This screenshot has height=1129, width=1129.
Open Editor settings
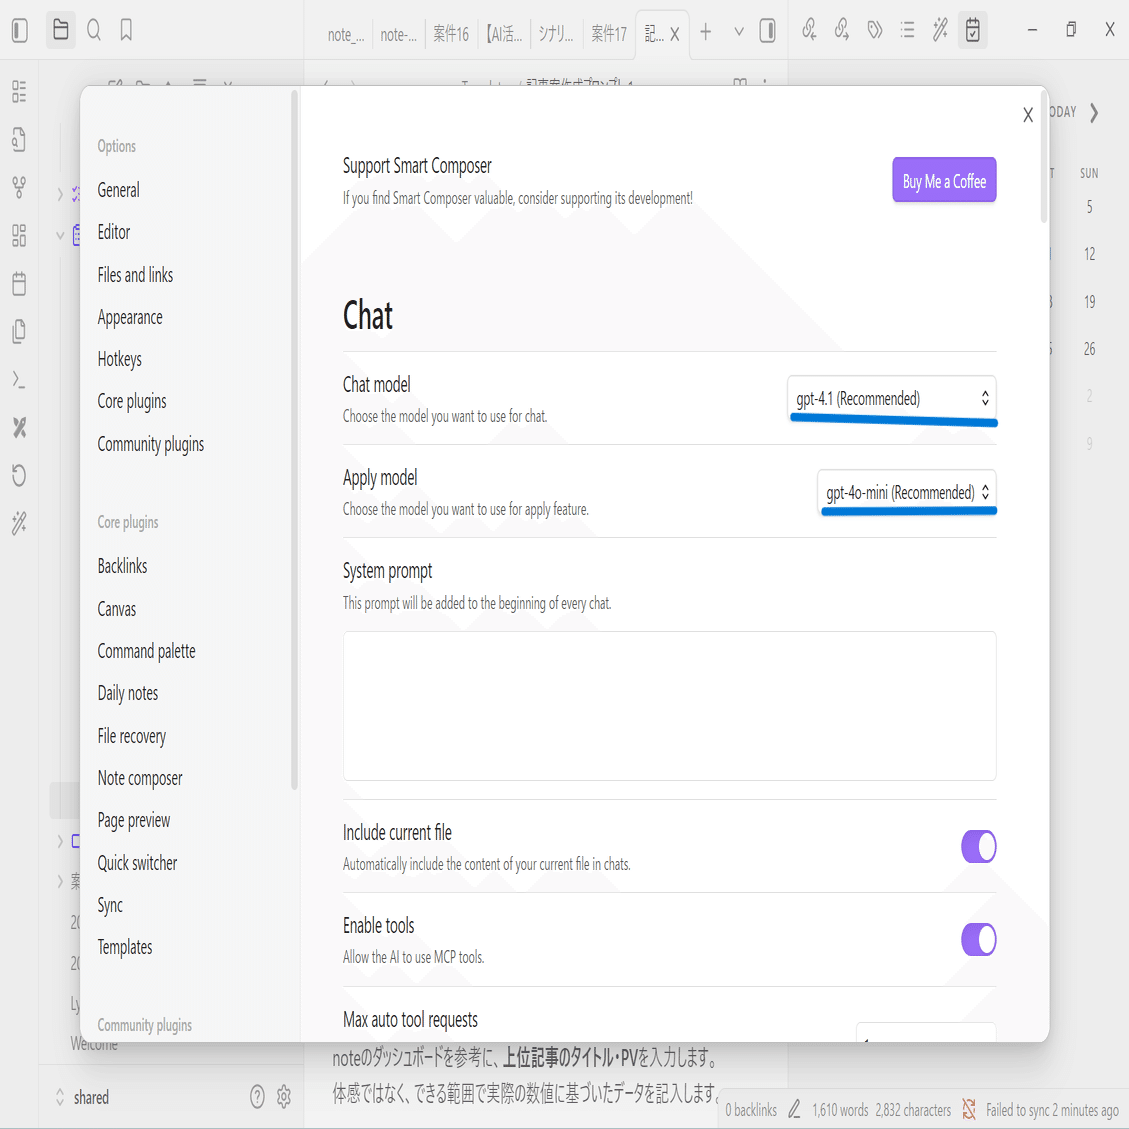pos(114,232)
